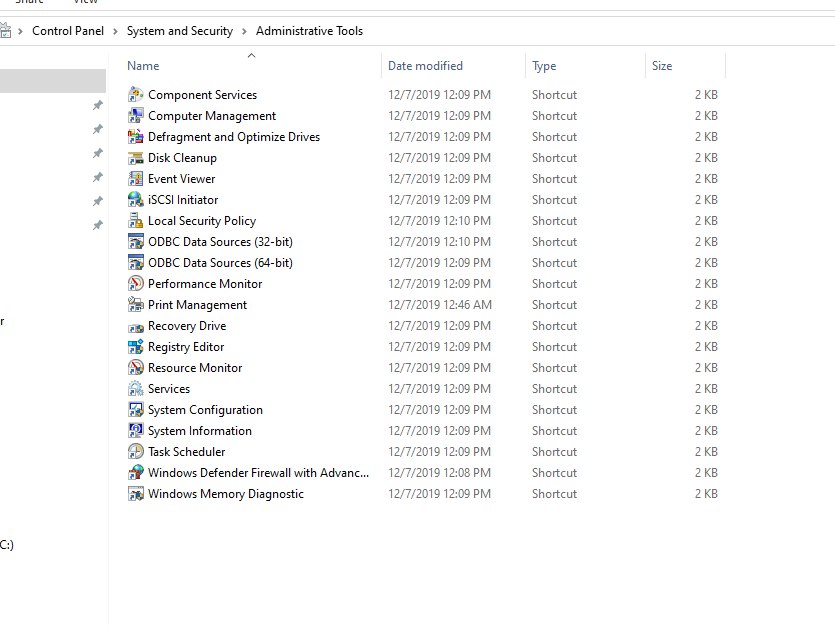Select Defragment and Optimize Drives name text
Viewport: 835px width, 625px height.
pos(234,137)
